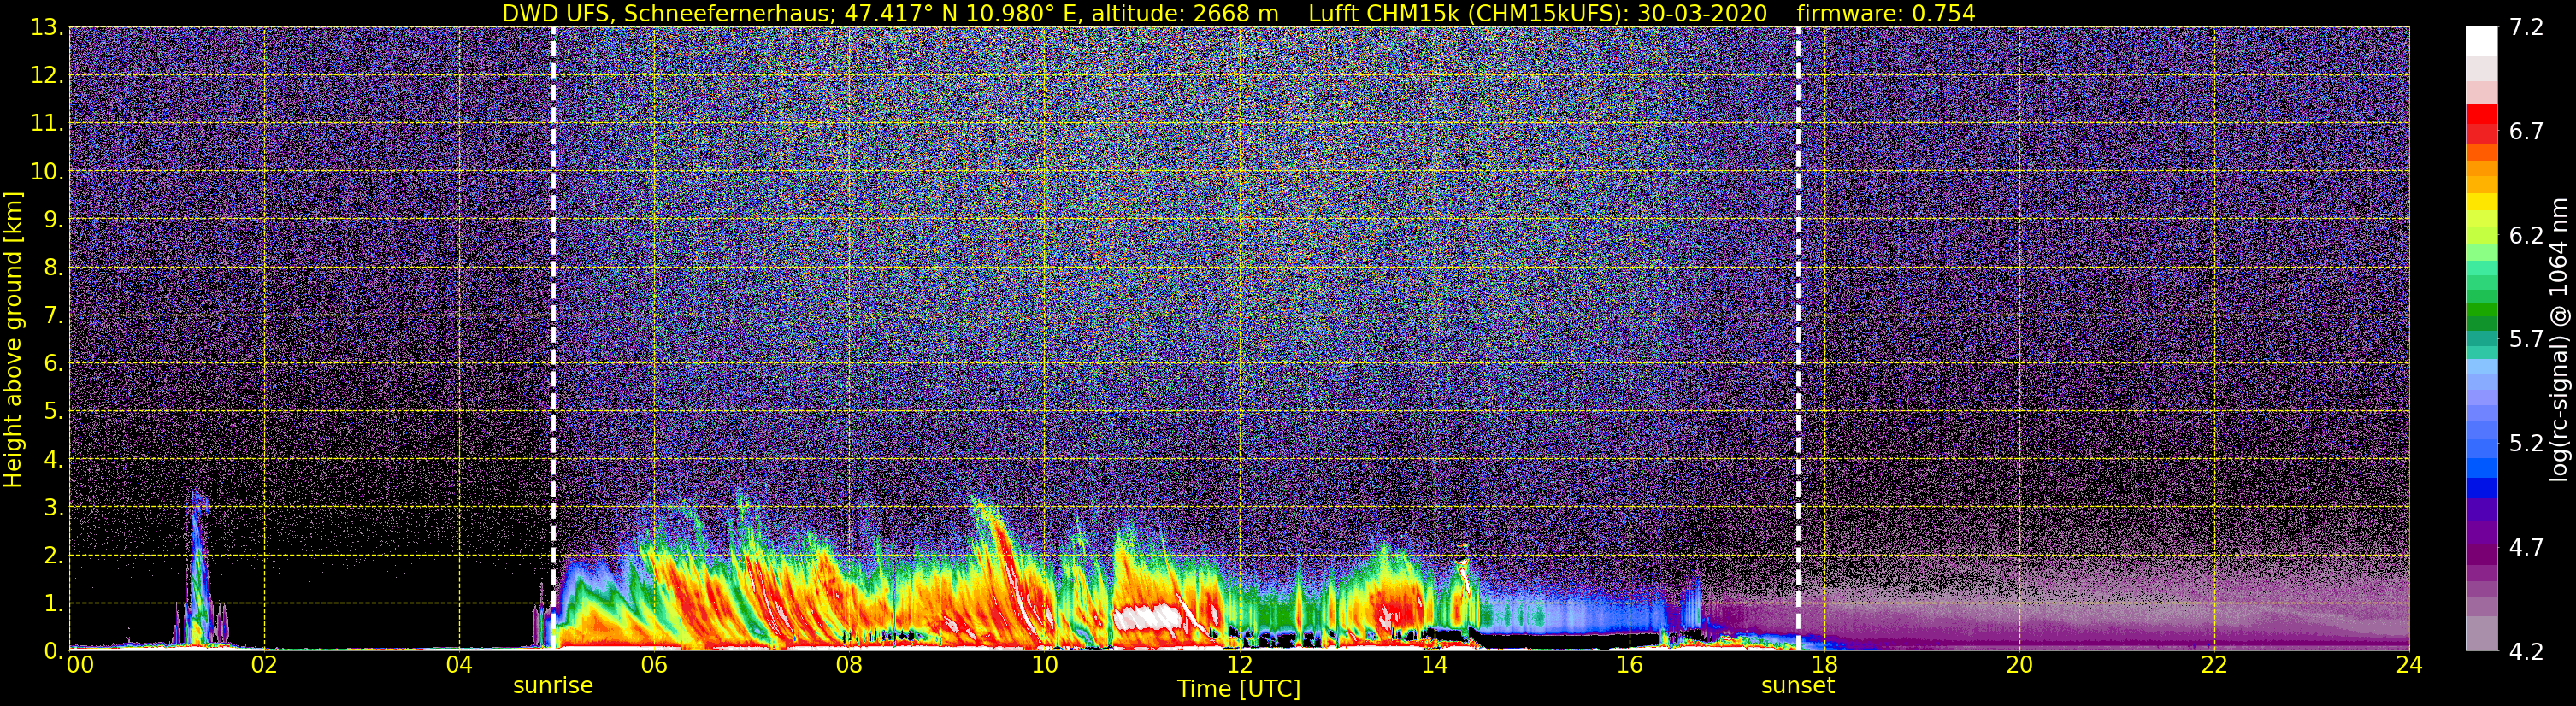The width and height of the screenshot is (2576, 706).
Task: Pick the blue band near 5.2 on colorbar
Action: [x=2481, y=466]
